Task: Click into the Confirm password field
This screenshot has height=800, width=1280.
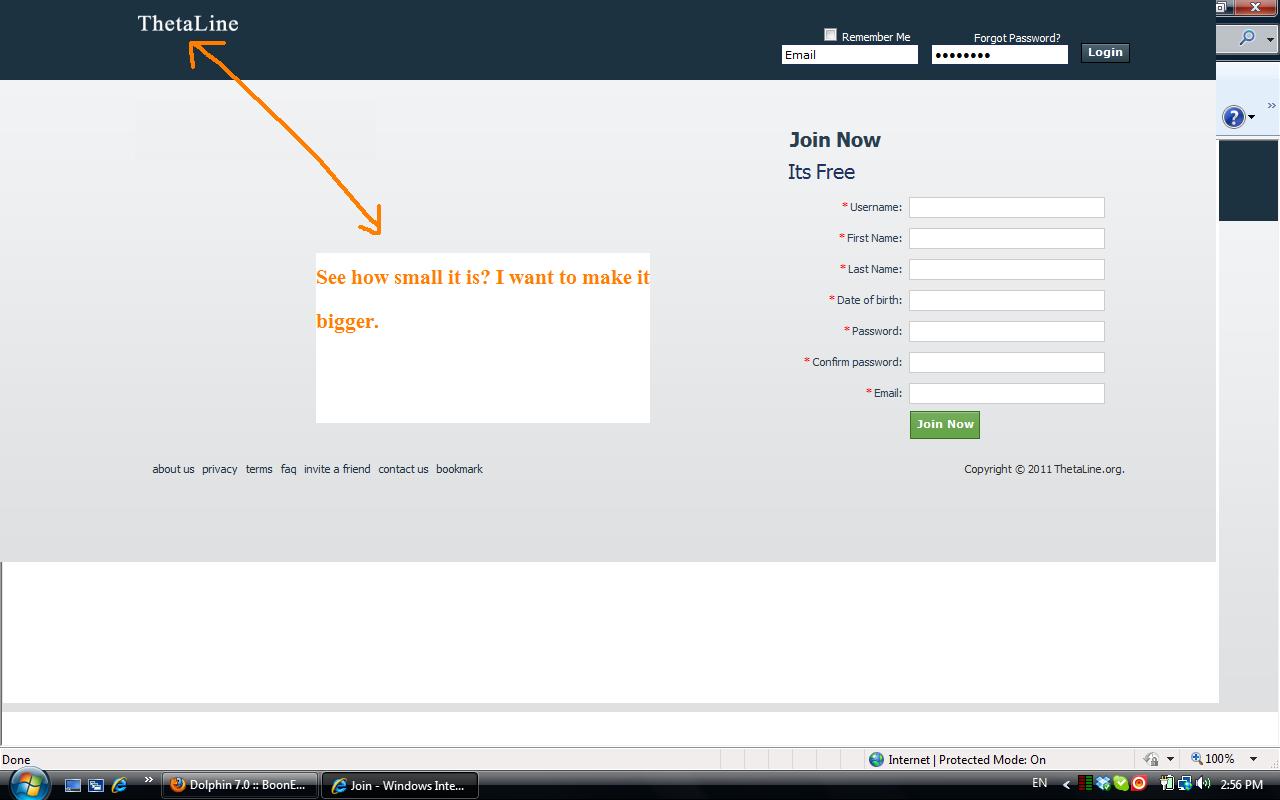Action: pos(1007,362)
